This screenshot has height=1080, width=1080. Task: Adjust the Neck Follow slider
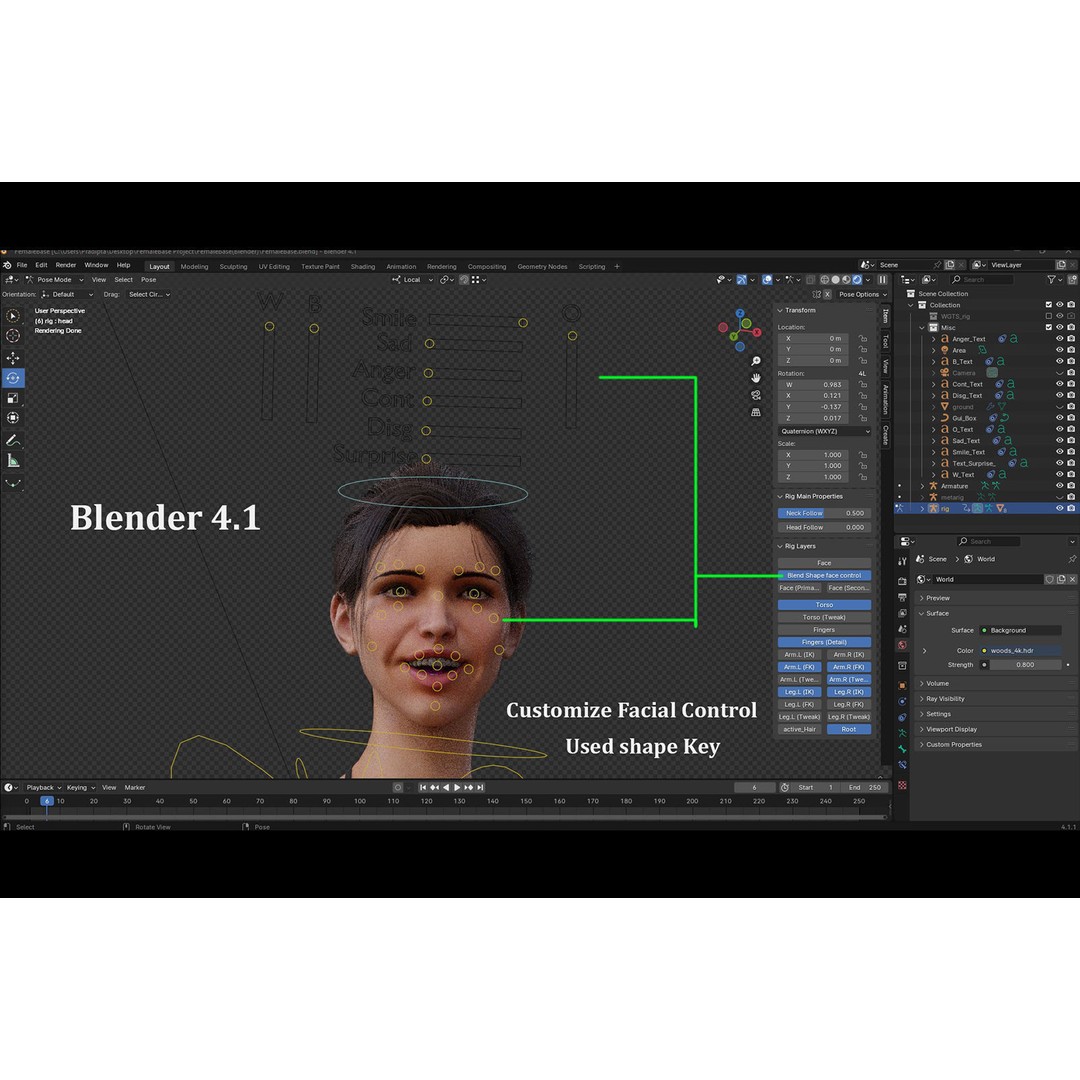pos(824,513)
